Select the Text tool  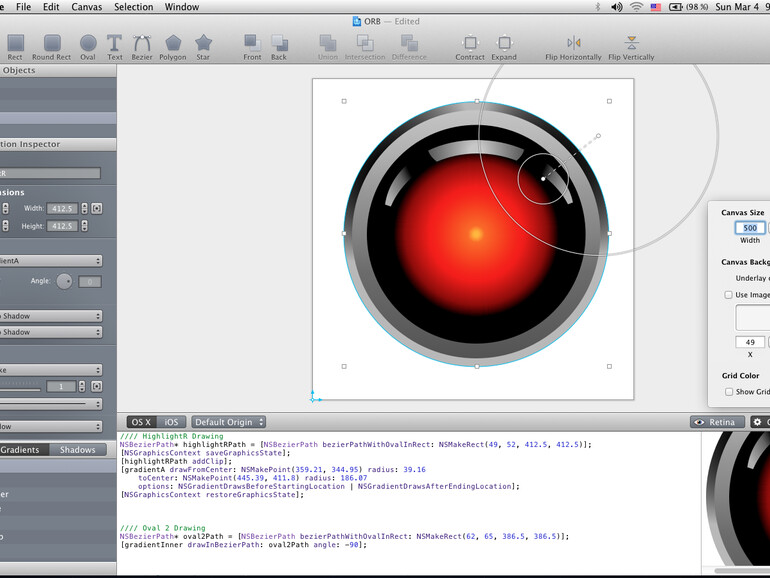[x=114, y=47]
